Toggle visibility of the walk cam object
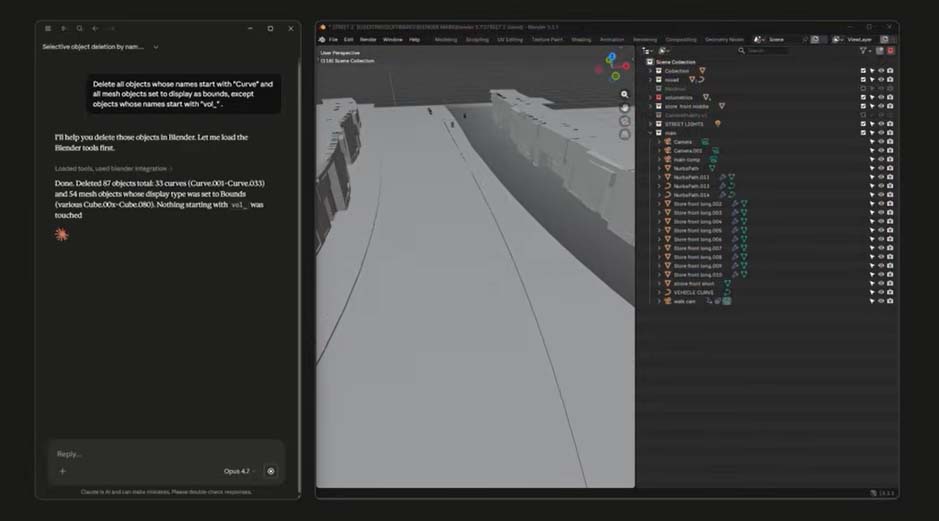Image resolution: width=939 pixels, height=521 pixels. [881, 301]
